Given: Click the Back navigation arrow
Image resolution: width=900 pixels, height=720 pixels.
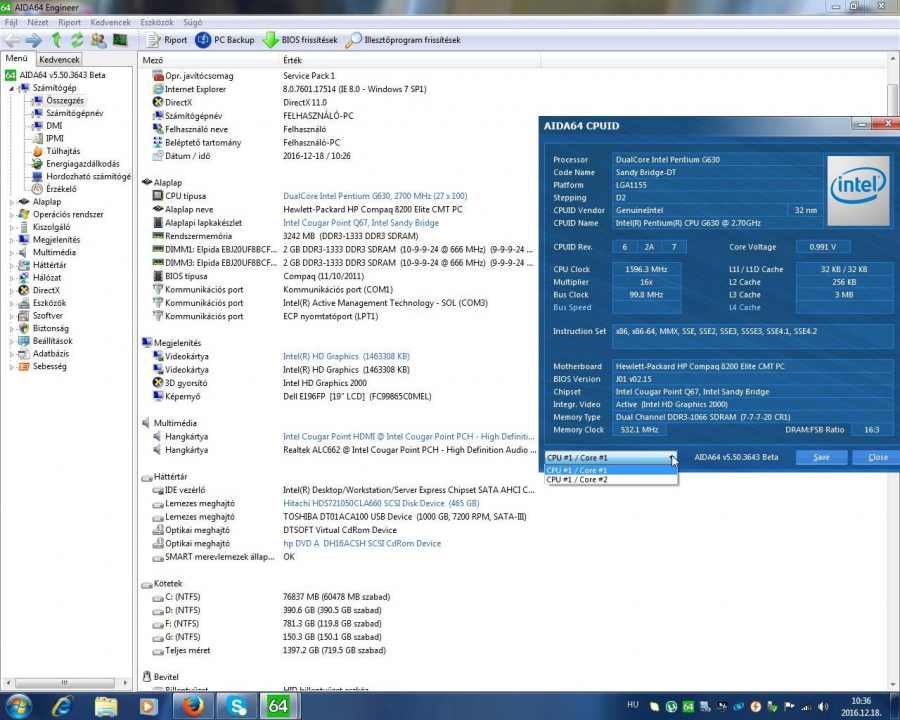Looking at the screenshot, I should [12, 40].
